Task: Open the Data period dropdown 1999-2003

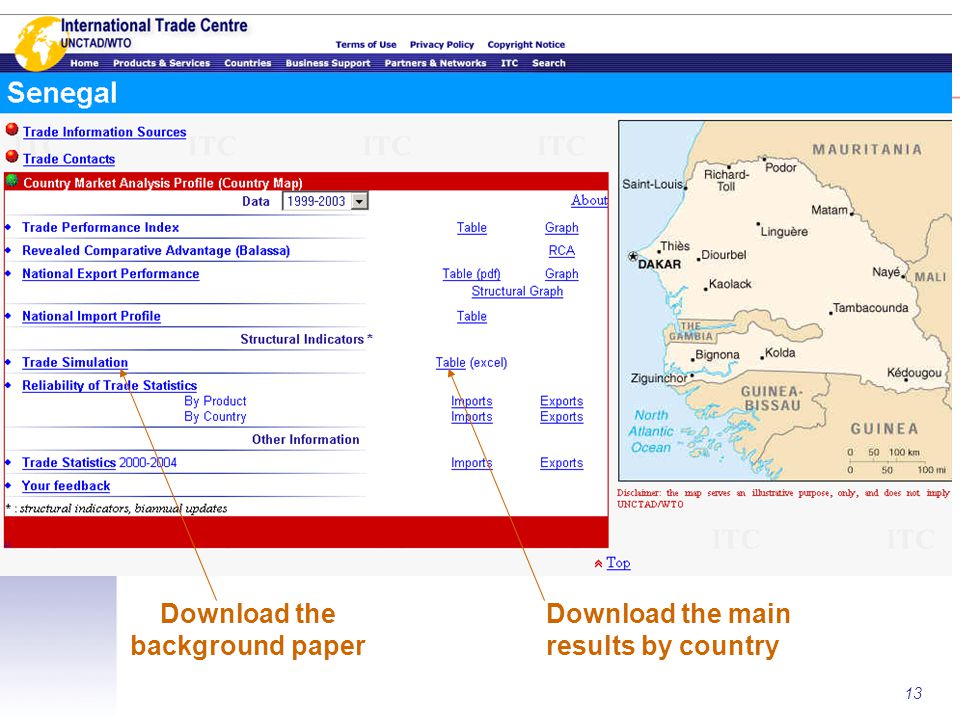Action: click(325, 201)
